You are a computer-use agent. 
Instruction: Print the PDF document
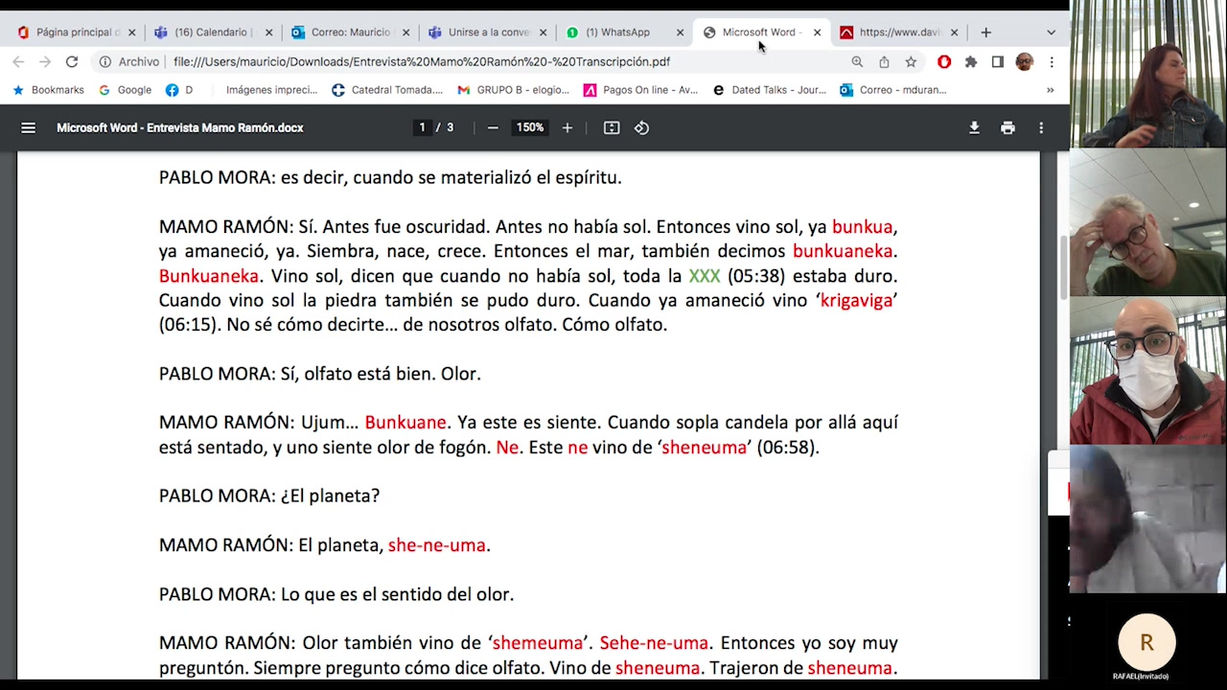[1007, 128]
